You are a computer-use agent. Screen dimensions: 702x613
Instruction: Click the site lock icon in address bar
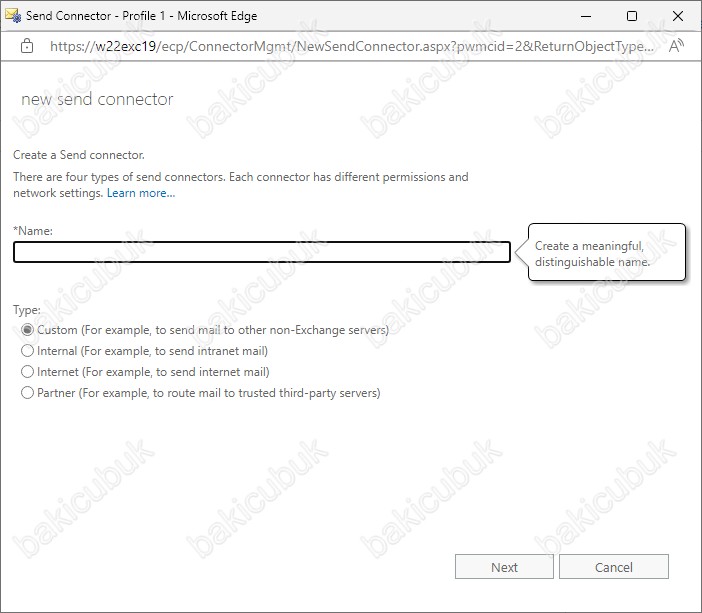click(x=27, y=46)
